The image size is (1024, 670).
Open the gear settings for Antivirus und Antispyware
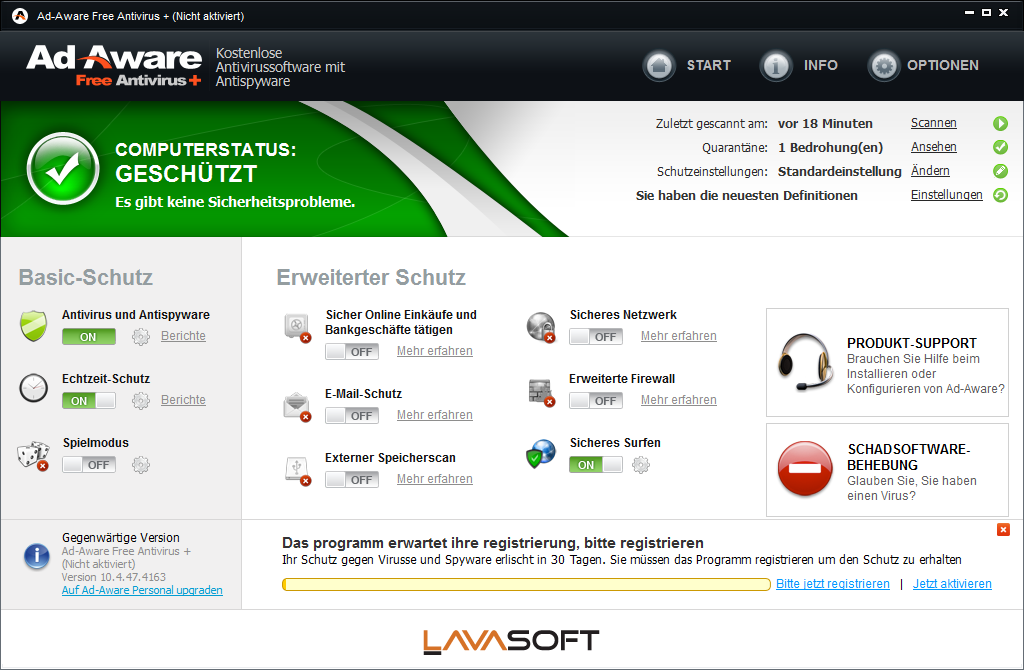[x=141, y=337]
